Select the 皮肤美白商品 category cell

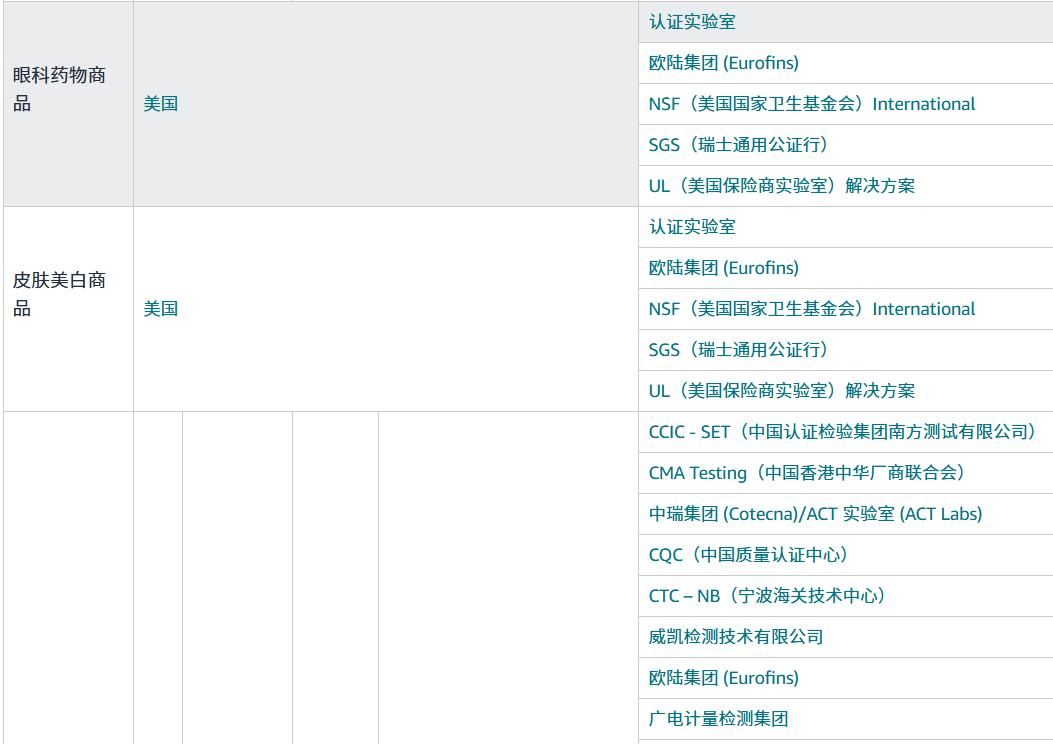click(x=68, y=309)
